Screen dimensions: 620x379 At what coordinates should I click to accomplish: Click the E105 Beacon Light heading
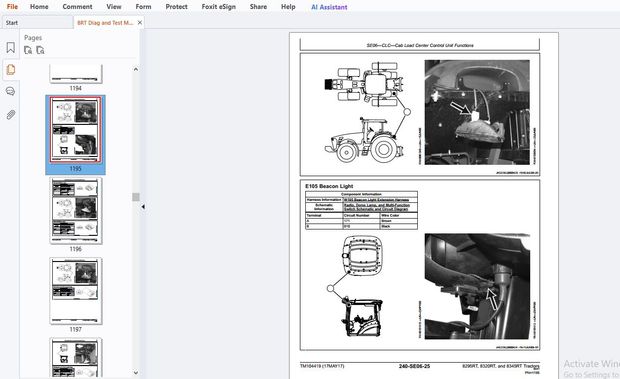(329, 186)
